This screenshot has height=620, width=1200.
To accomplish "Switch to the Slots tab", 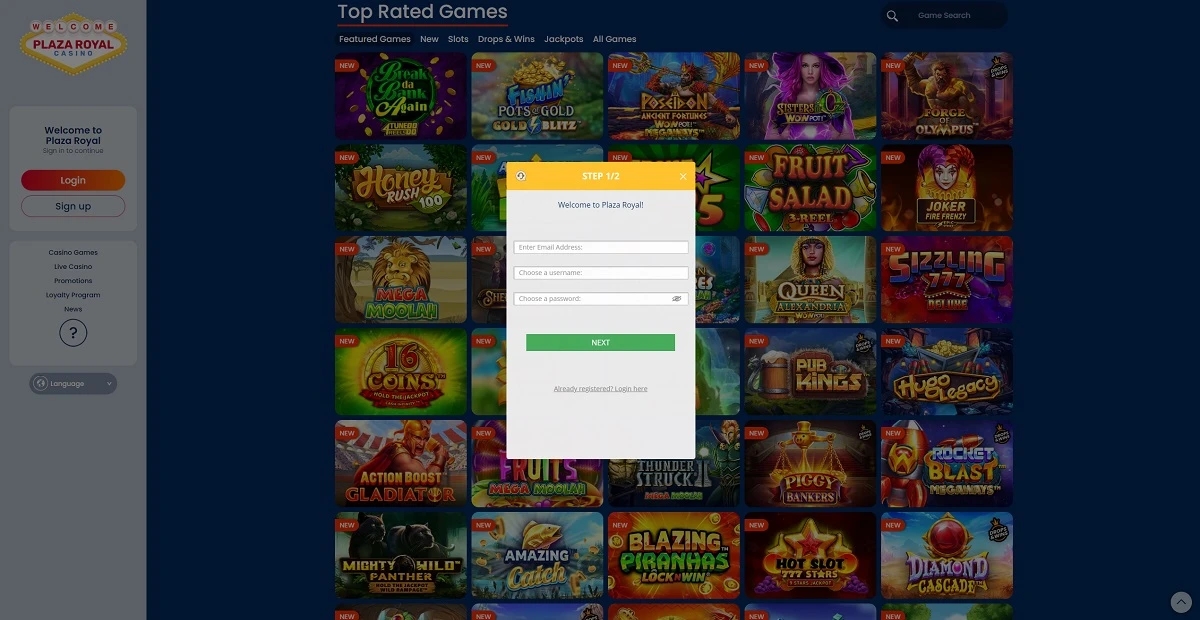I will (458, 39).
